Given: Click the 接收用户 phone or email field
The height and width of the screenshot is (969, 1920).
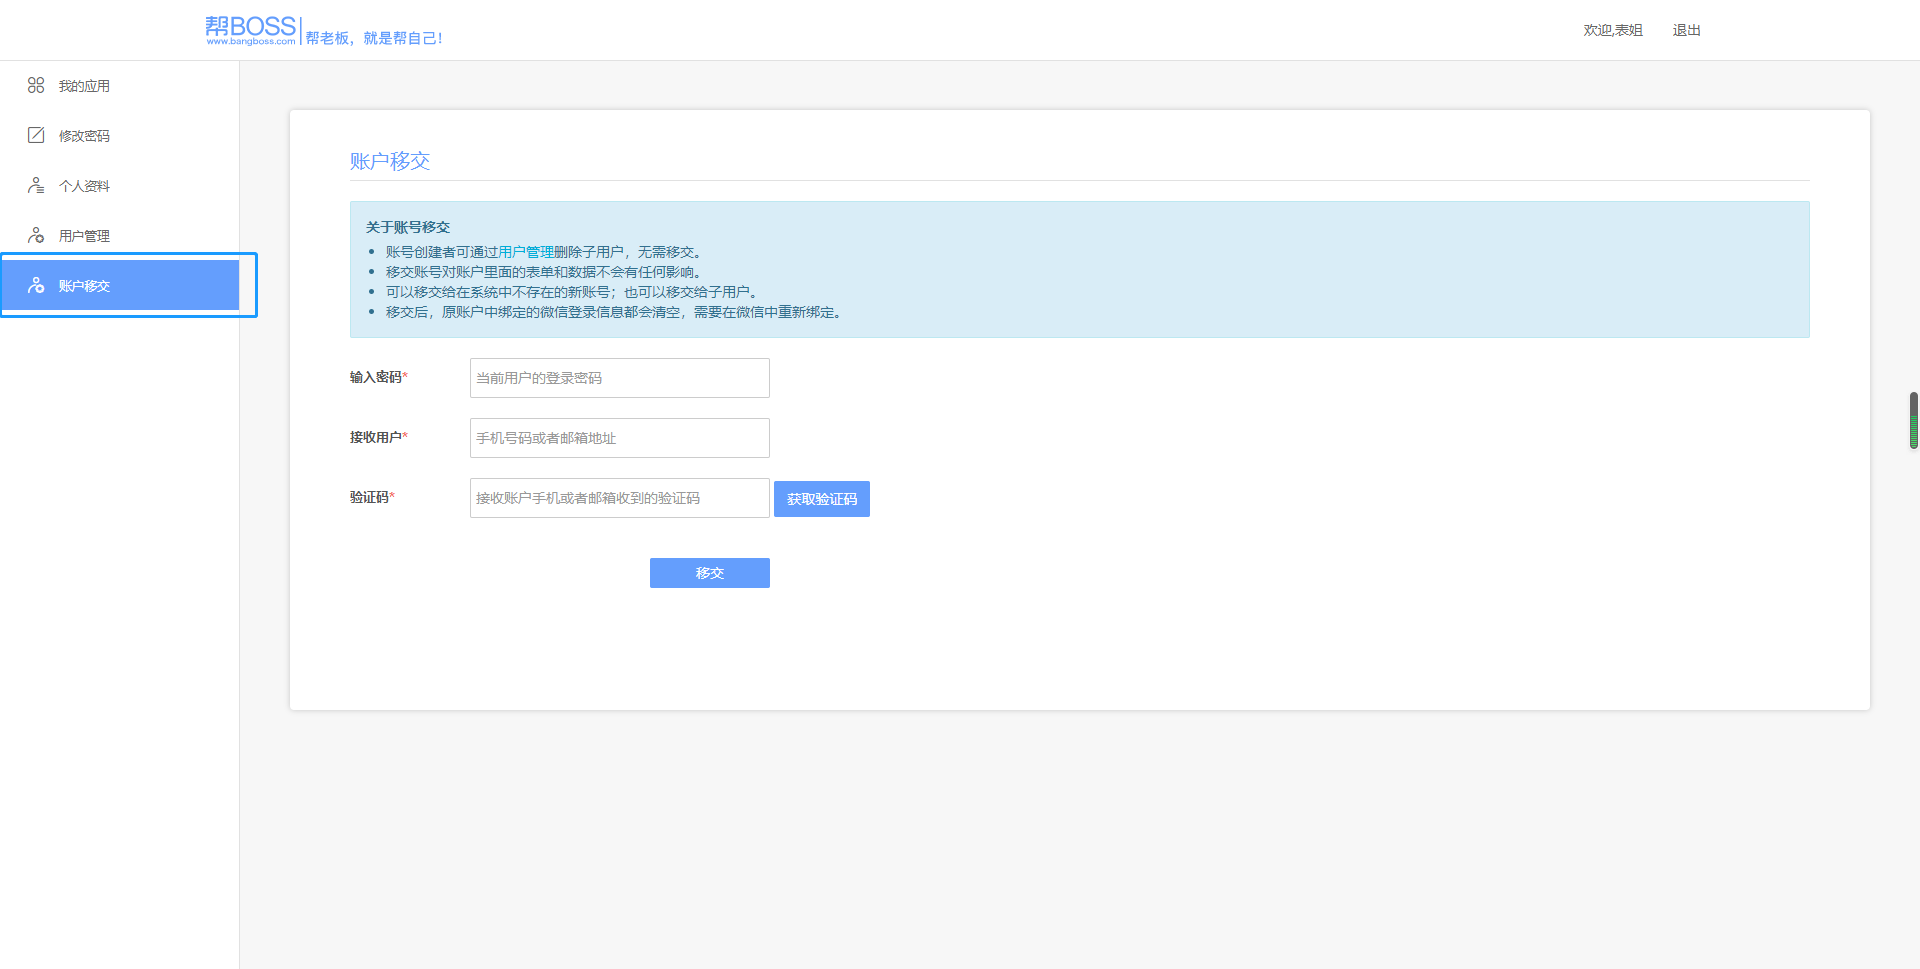Looking at the screenshot, I should pyautogui.click(x=619, y=438).
